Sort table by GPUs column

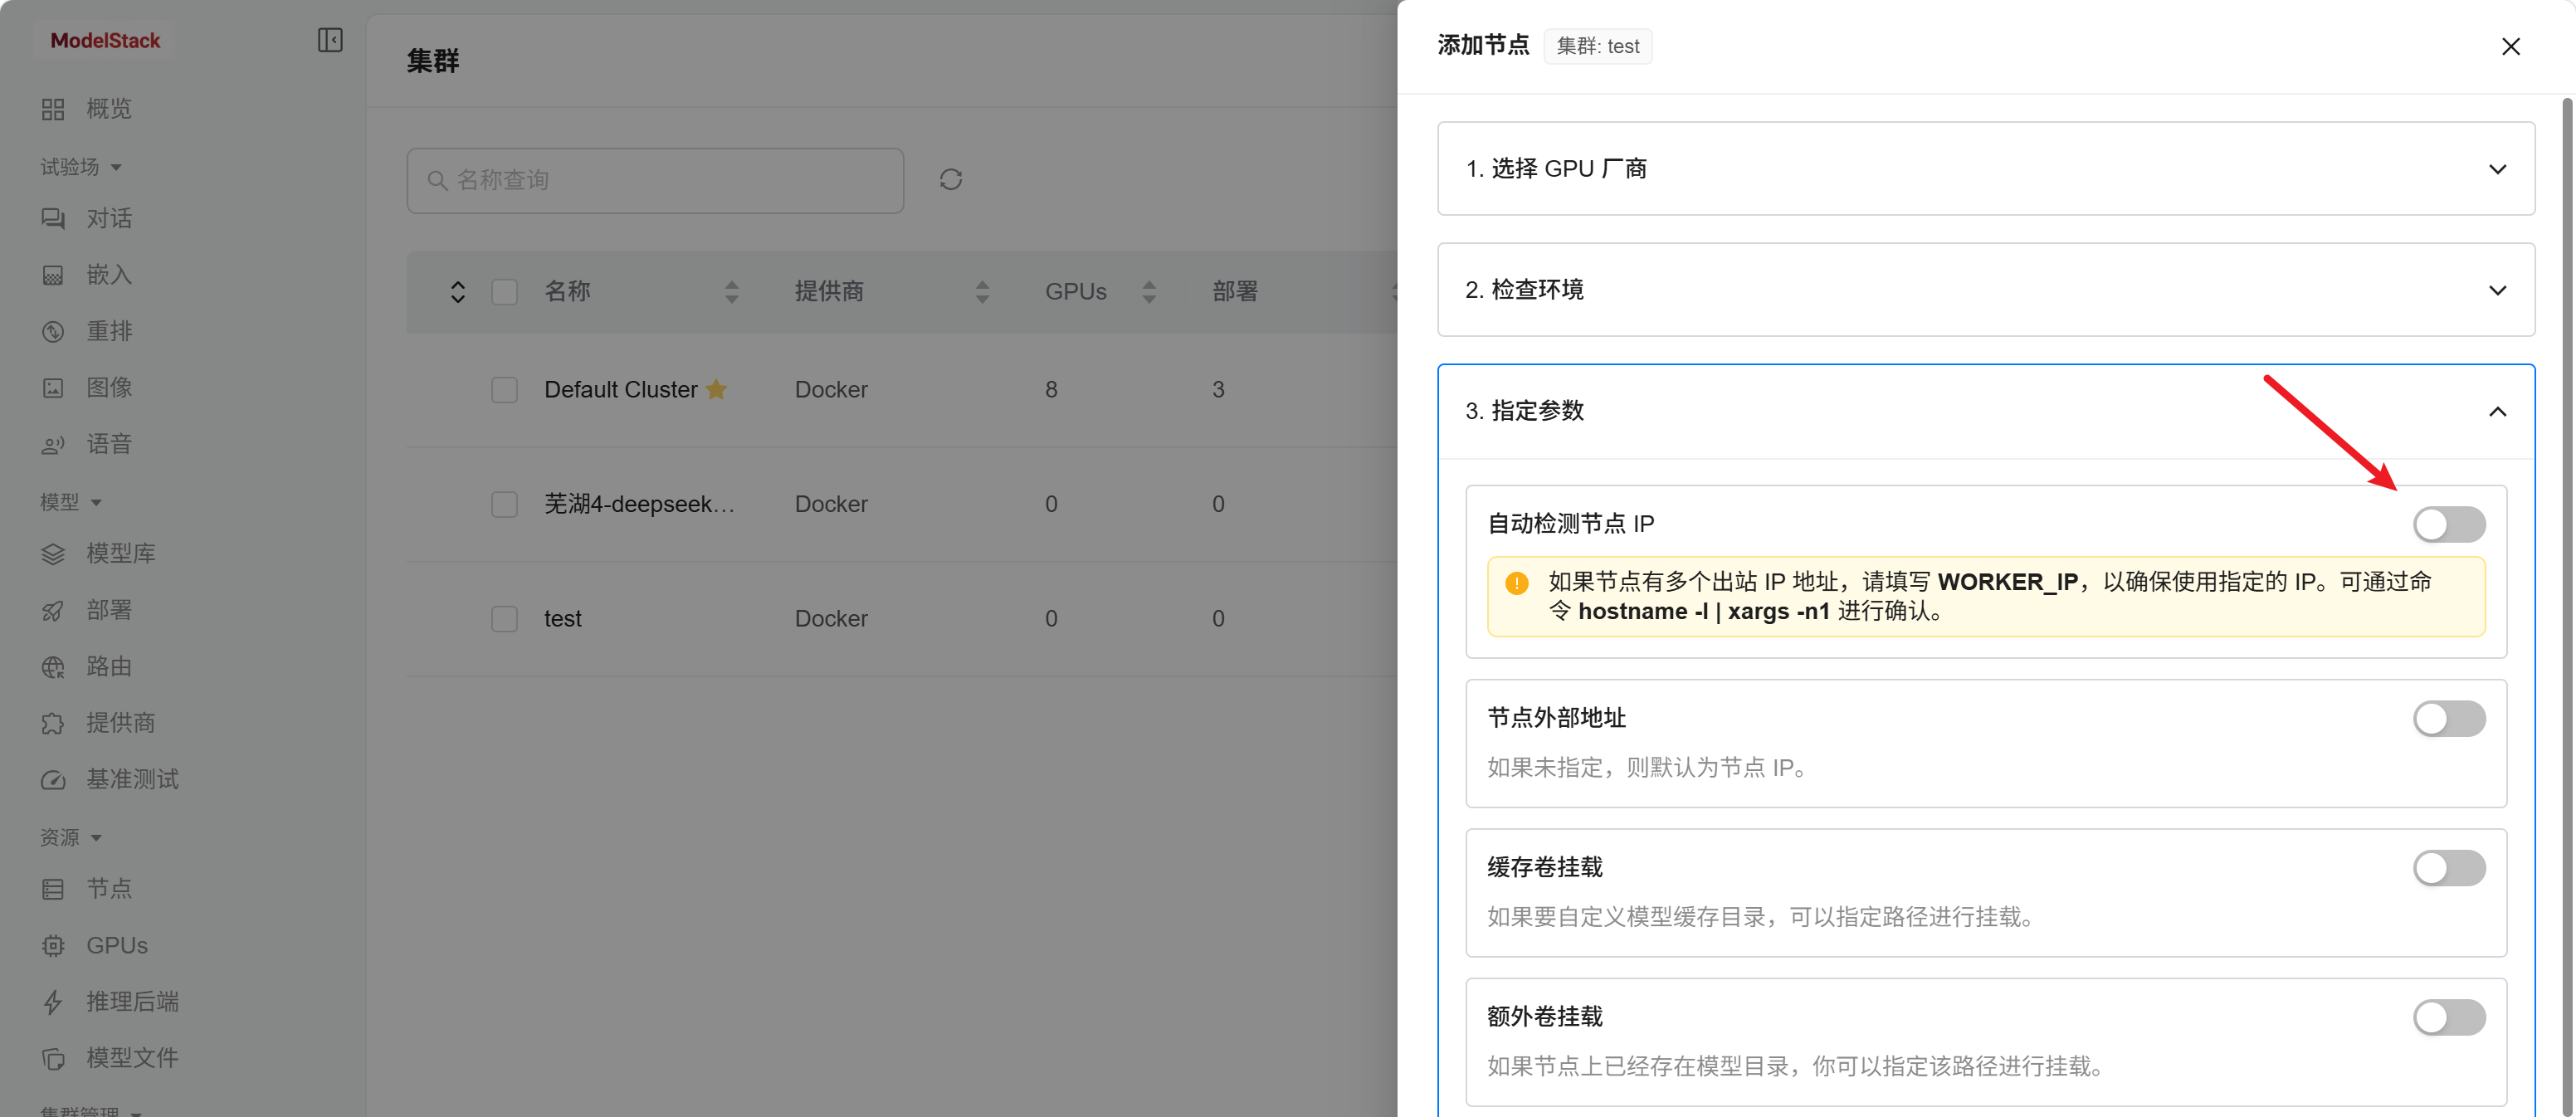coord(1148,292)
